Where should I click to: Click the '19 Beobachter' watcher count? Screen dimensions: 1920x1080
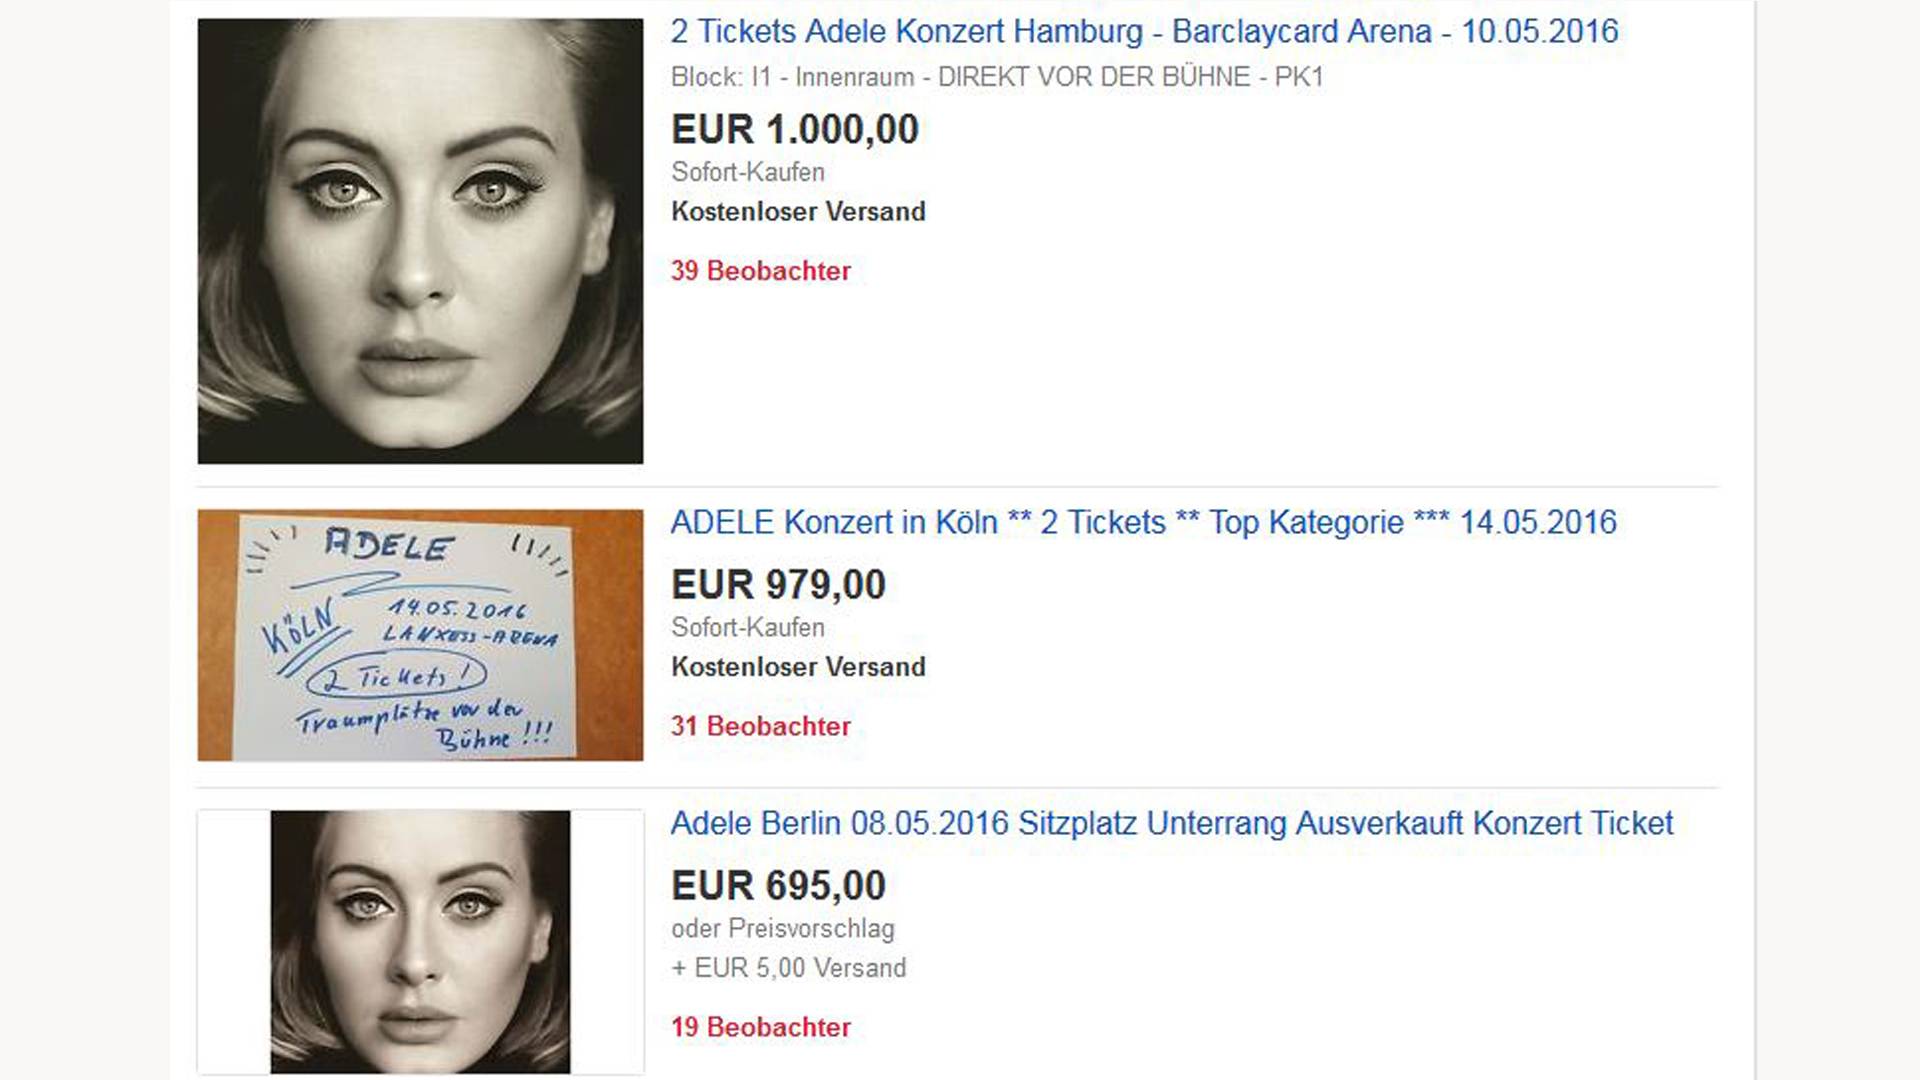761,1027
